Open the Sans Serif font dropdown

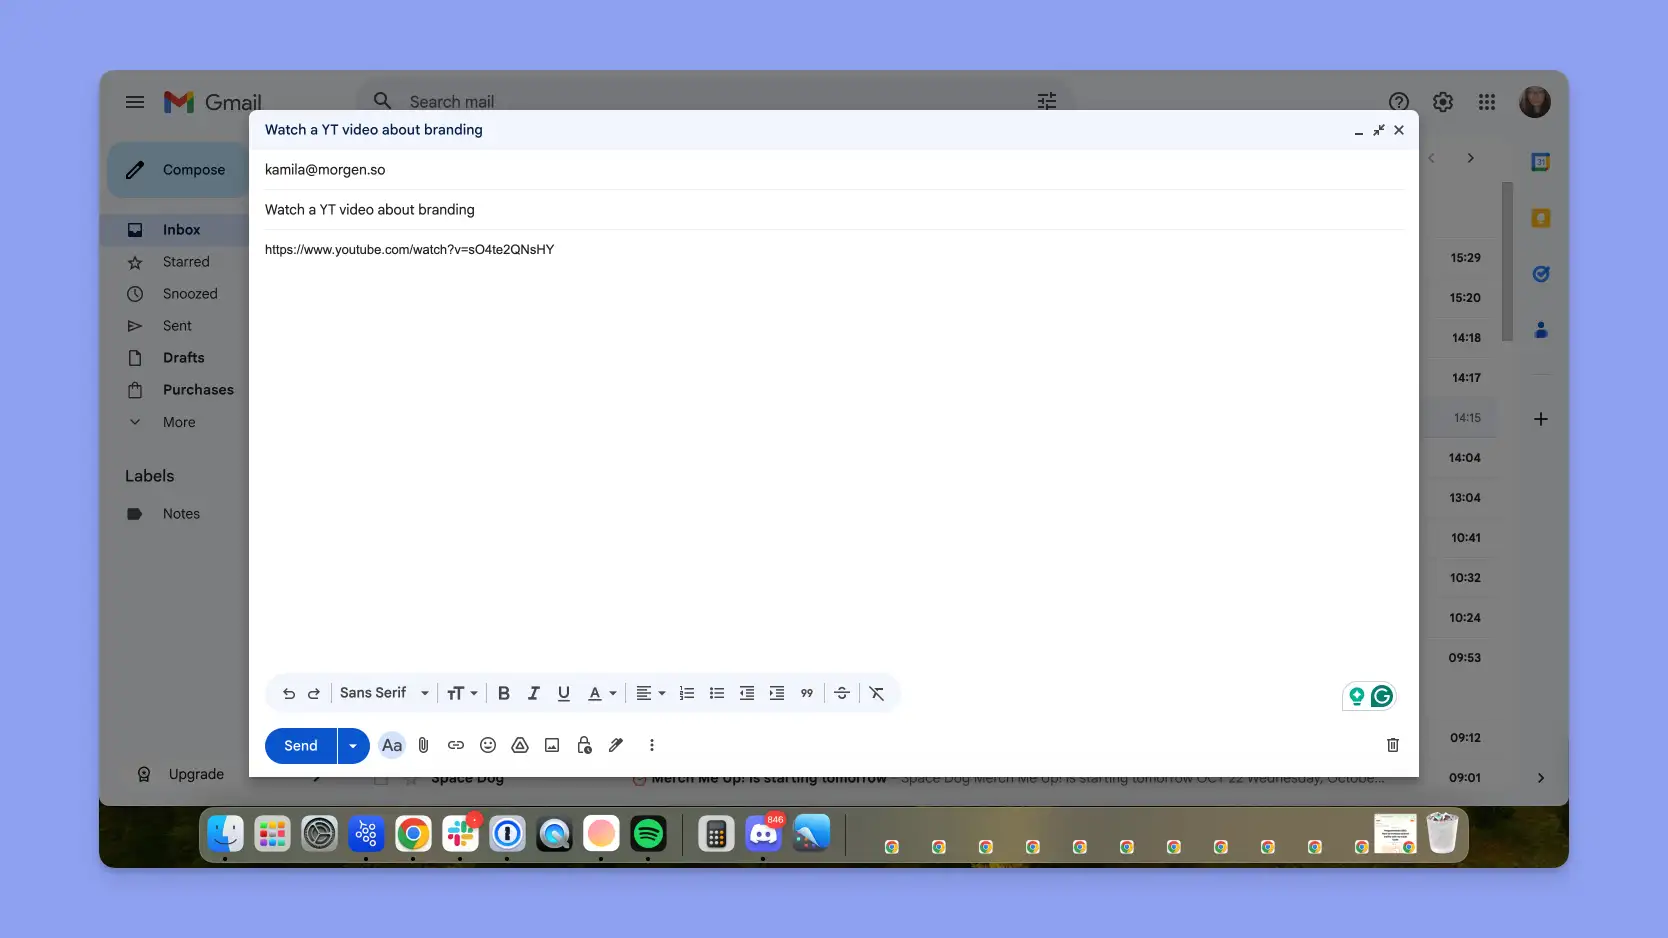(x=384, y=693)
